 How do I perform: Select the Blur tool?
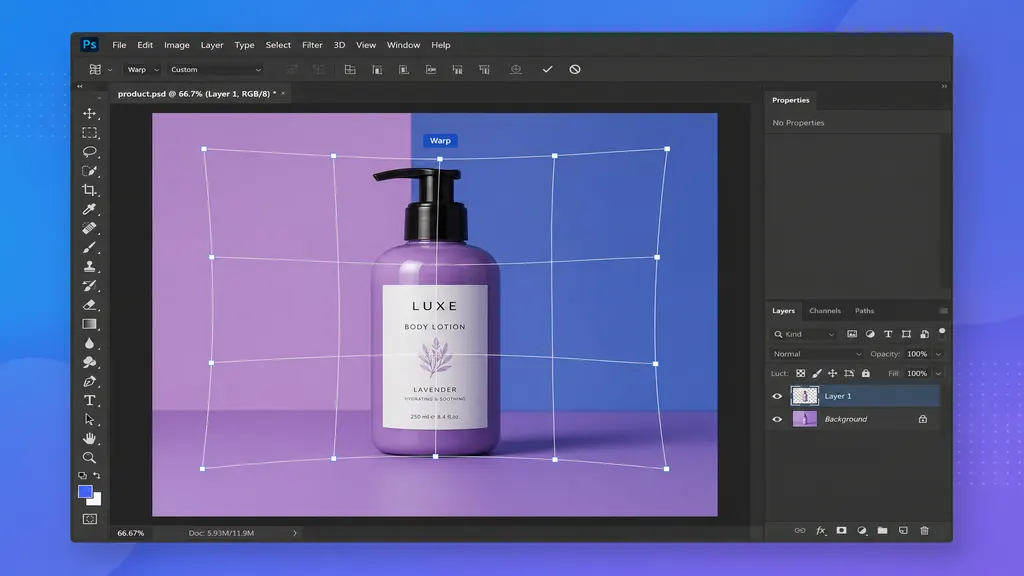coord(89,343)
